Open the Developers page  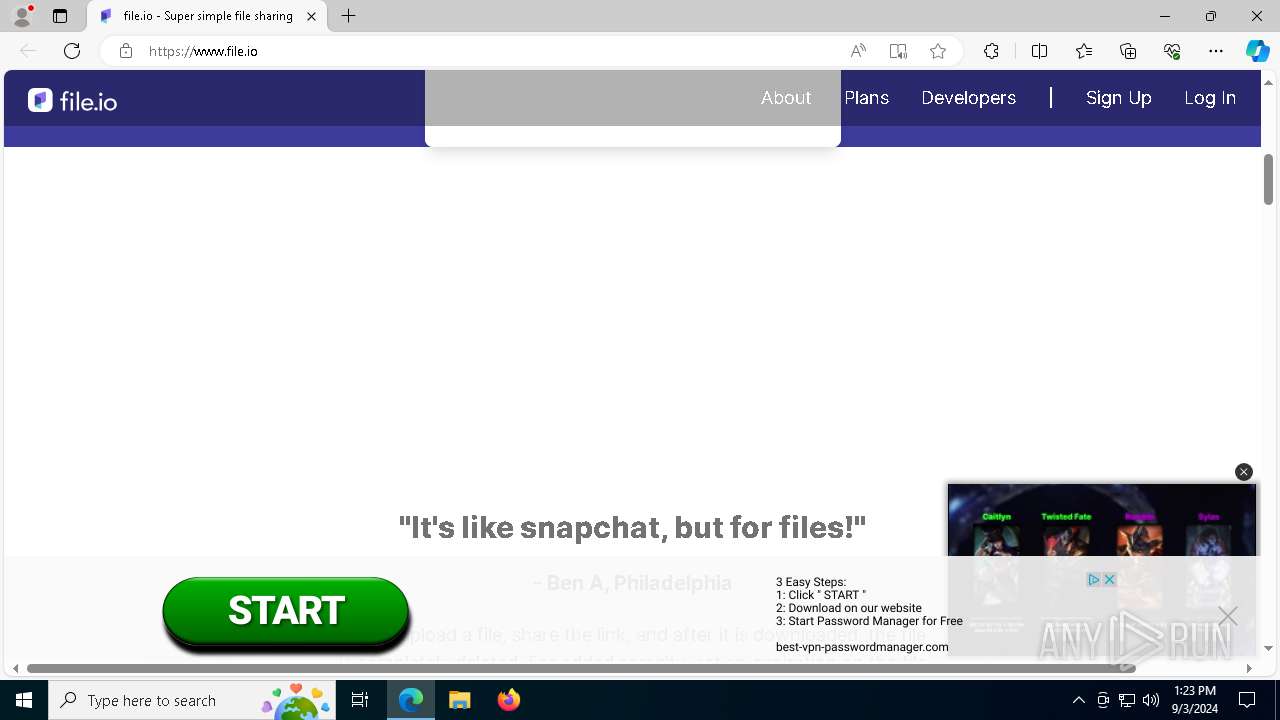(968, 98)
